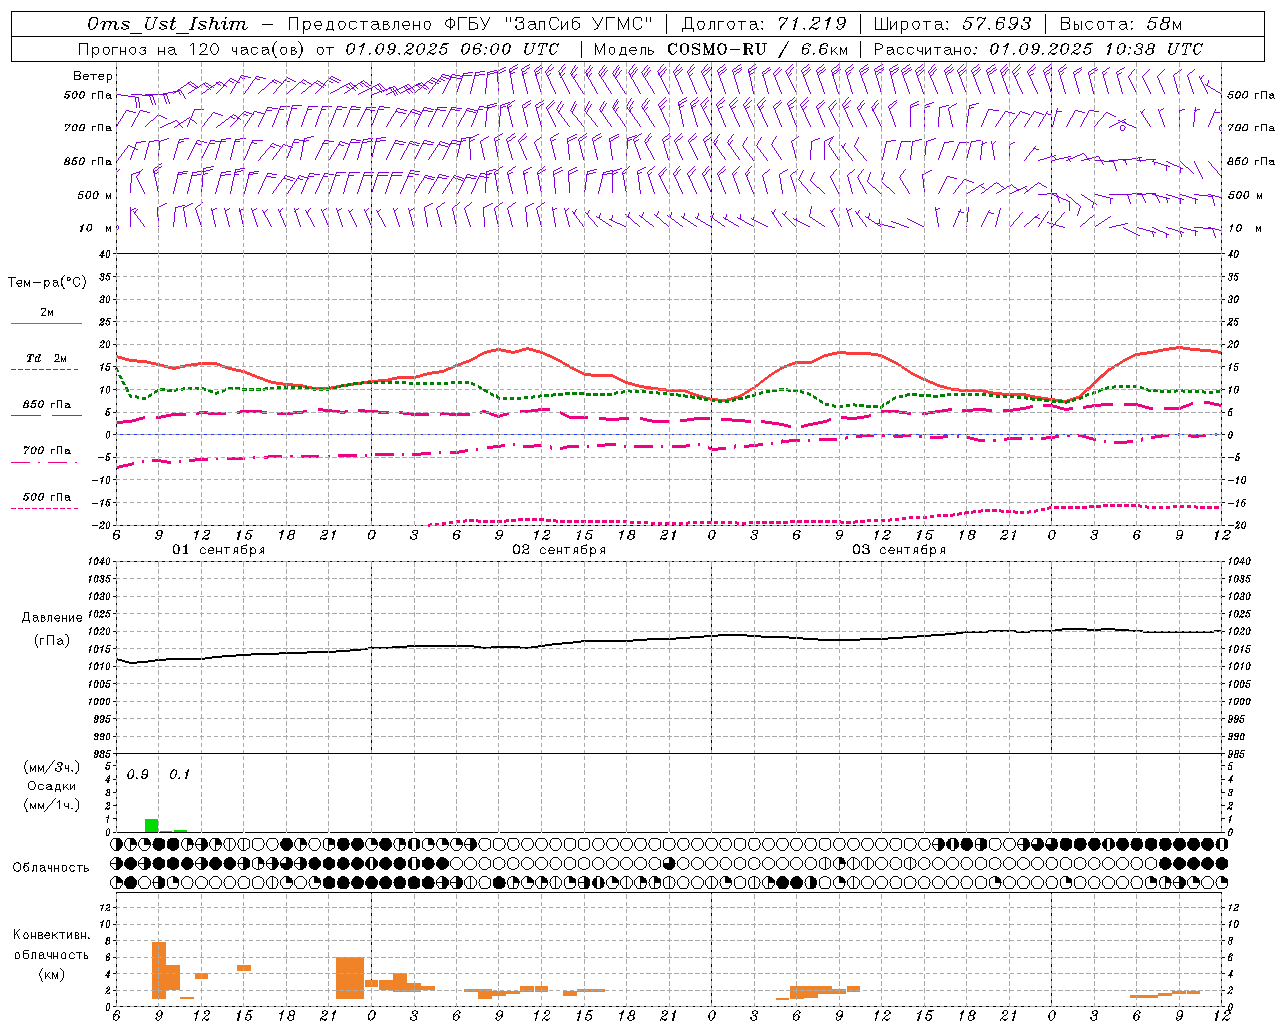1280x1024 pixels.
Task: Click the Долгота: 71.219 value
Action: click(763, 24)
